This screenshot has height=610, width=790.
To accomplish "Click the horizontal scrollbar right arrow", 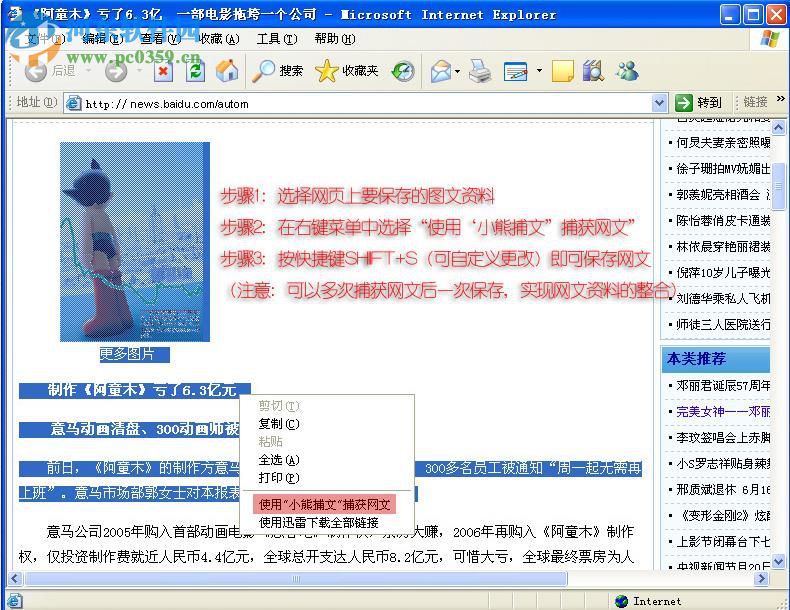I will coord(761,578).
